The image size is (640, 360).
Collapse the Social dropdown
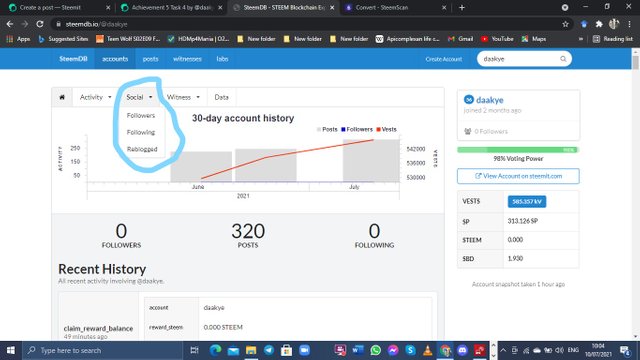pyautogui.click(x=139, y=97)
